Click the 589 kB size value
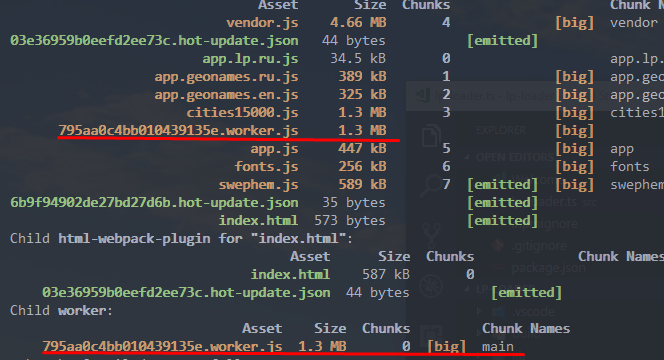The width and height of the screenshot is (664, 360). (362, 184)
